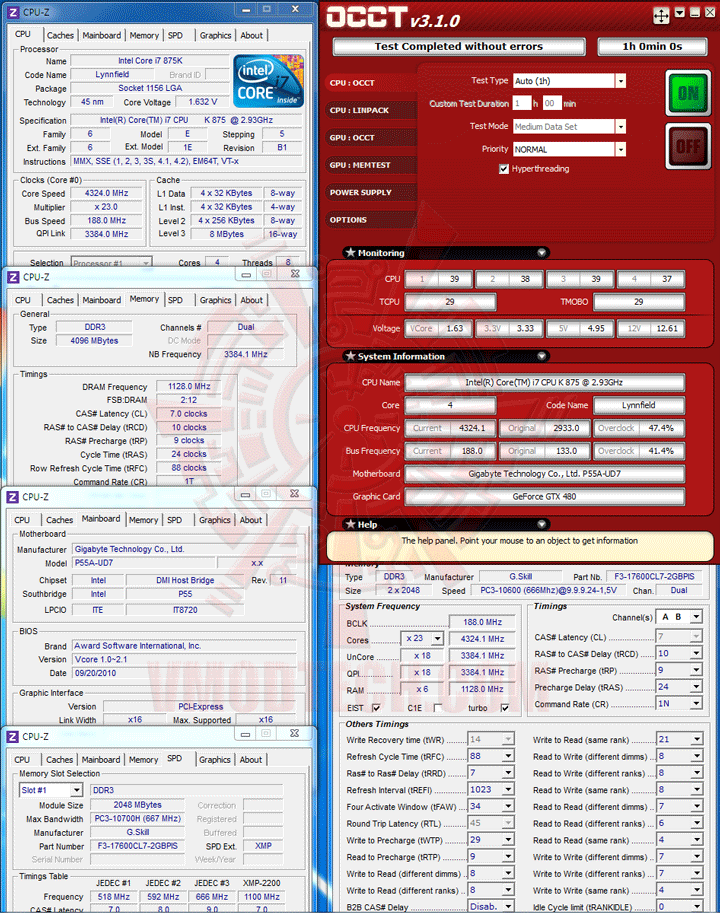Click the red OFF button in OCCT
720x913 pixels.
688,146
